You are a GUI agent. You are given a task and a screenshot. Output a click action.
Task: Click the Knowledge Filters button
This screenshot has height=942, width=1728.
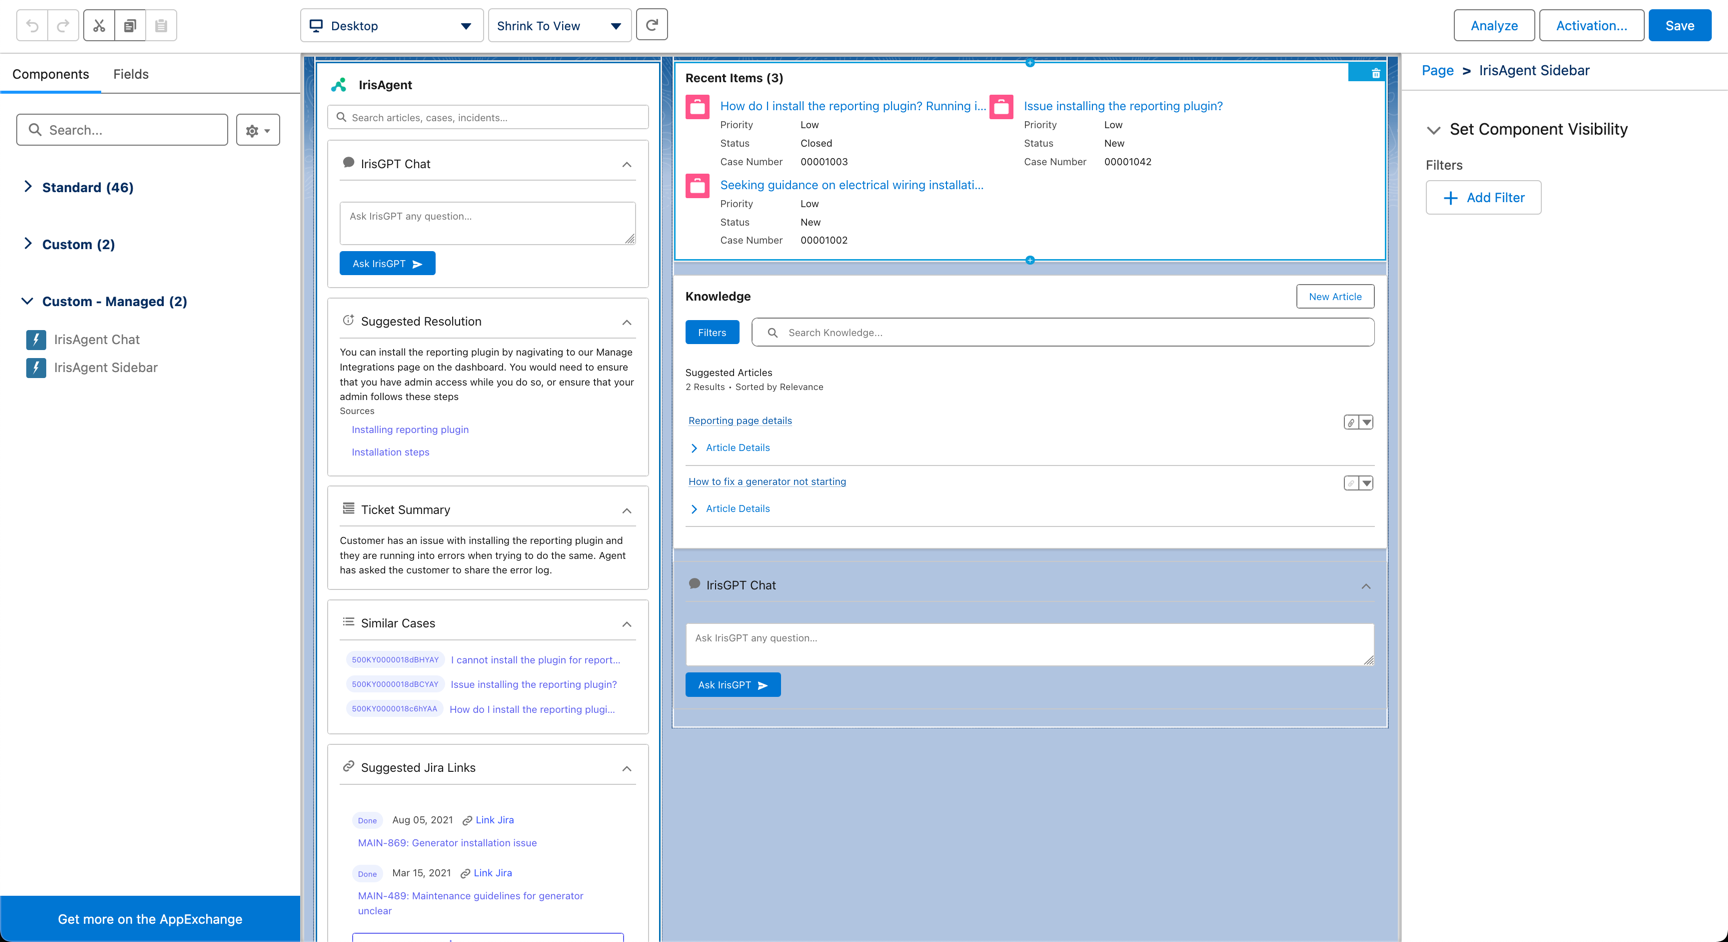pyautogui.click(x=712, y=332)
